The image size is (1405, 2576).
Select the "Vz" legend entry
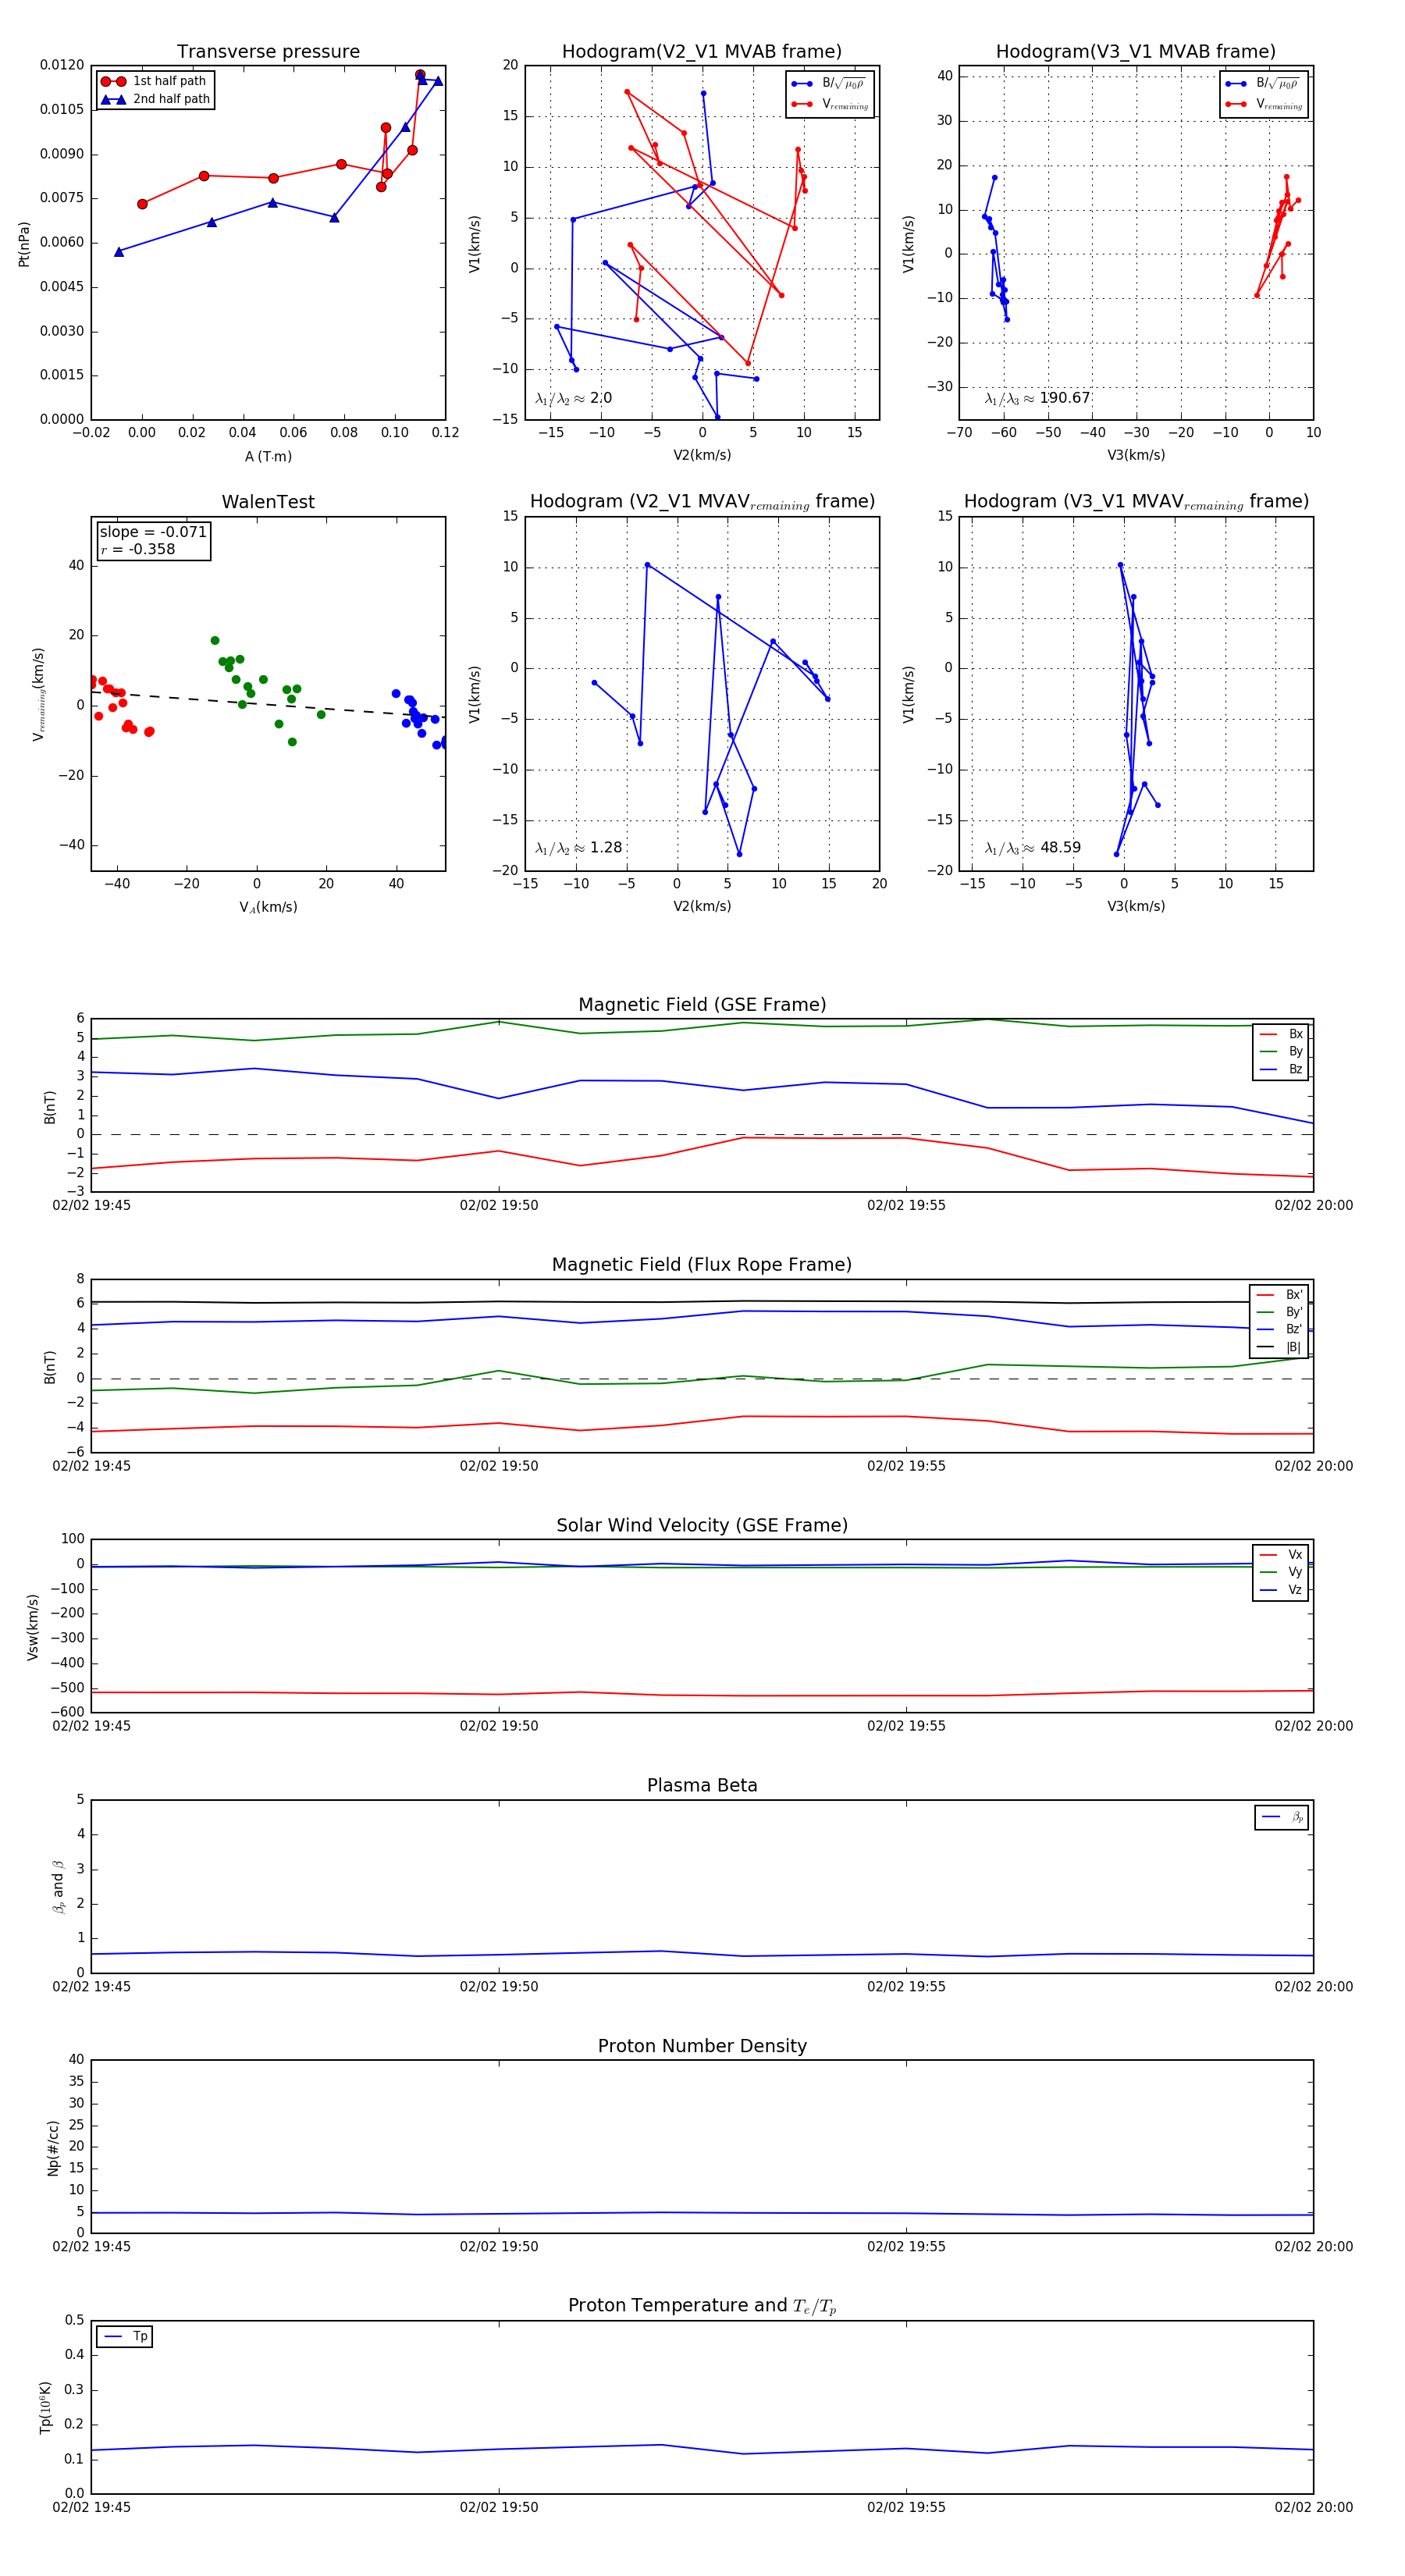pyautogui.click(x=1281, y=1590)
